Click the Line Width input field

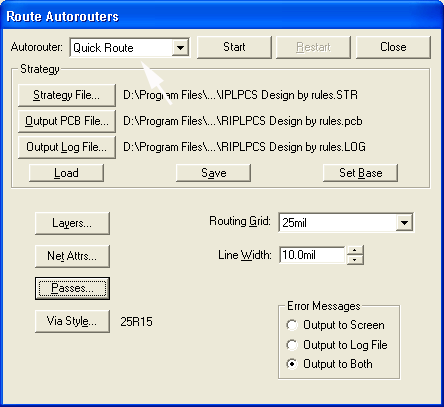[x=312, y=255]
